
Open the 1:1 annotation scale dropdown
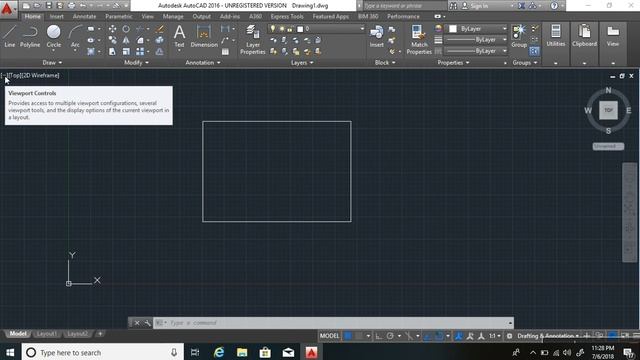click(495, 336)
